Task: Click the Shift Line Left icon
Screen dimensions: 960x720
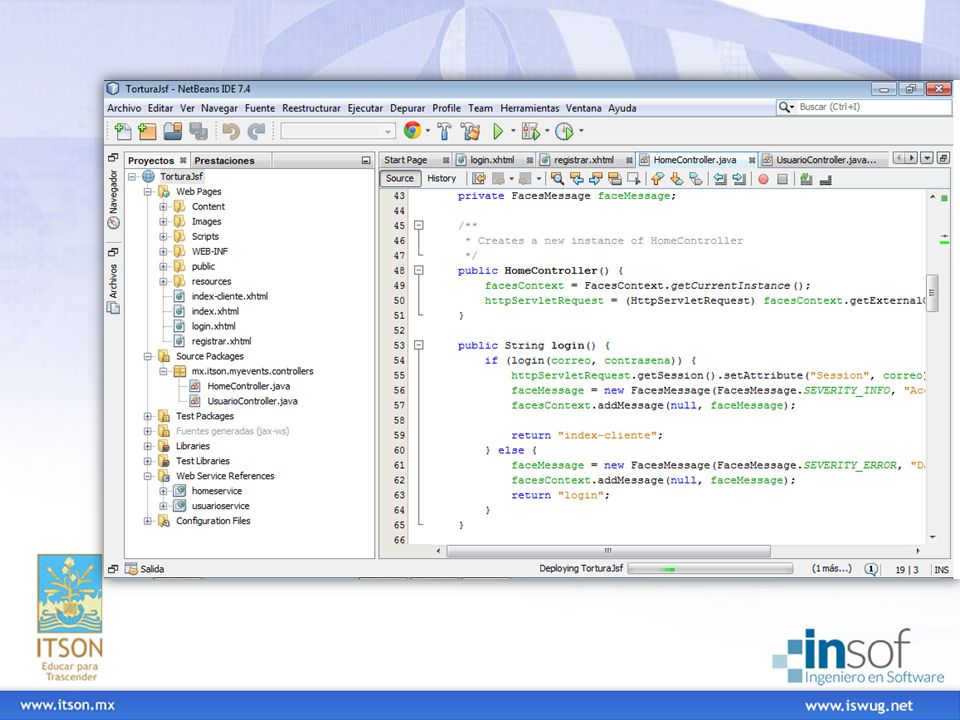Action: 720,179
